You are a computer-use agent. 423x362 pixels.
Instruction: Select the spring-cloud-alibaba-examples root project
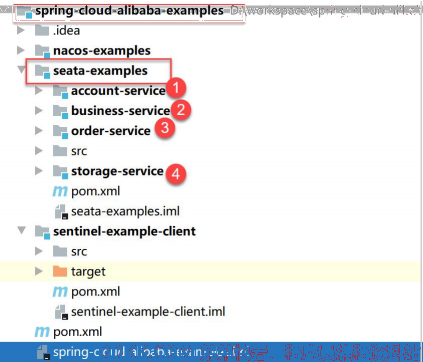129,11
